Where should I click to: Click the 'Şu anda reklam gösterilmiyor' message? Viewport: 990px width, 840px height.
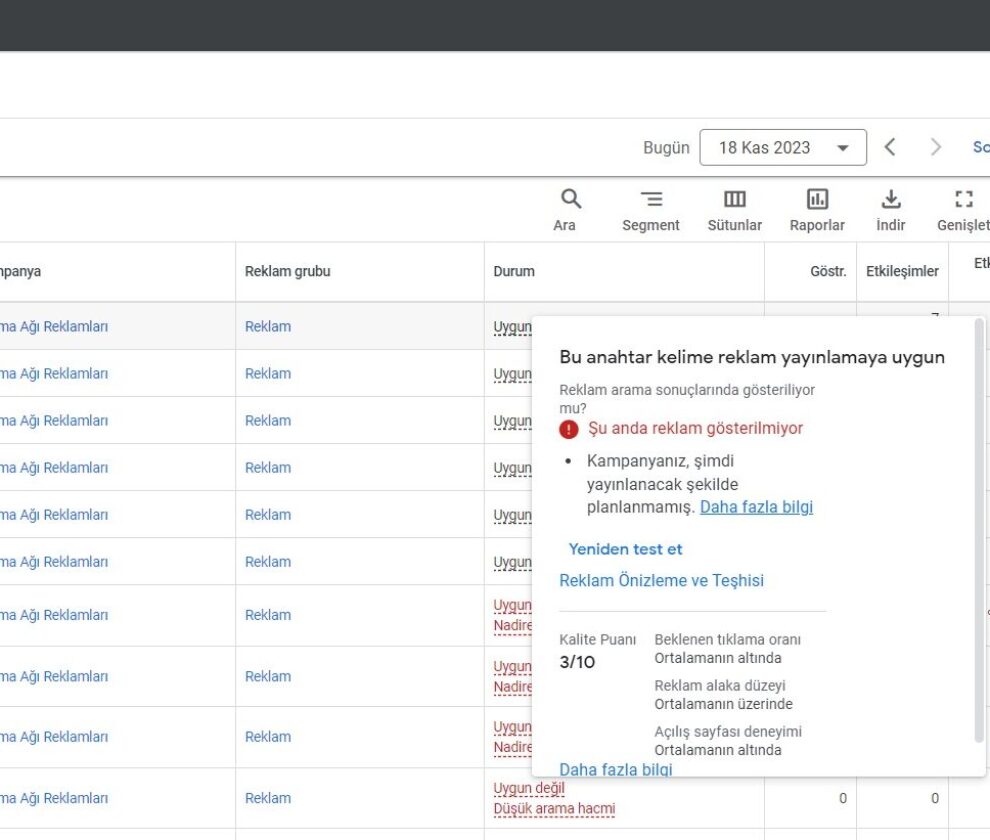(696, 428)
